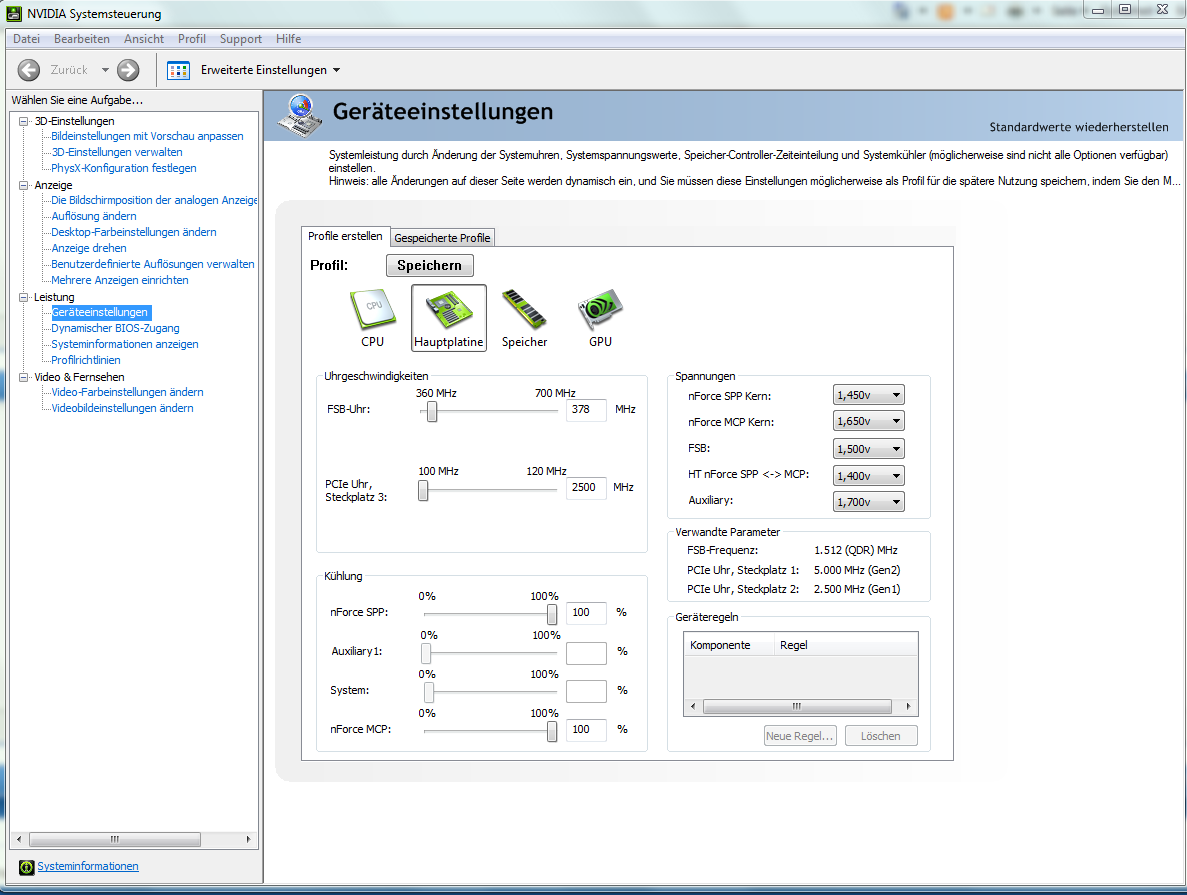Click the Neue Regel button
This screenshot has height=895, width=1187.
pos(800,736)
